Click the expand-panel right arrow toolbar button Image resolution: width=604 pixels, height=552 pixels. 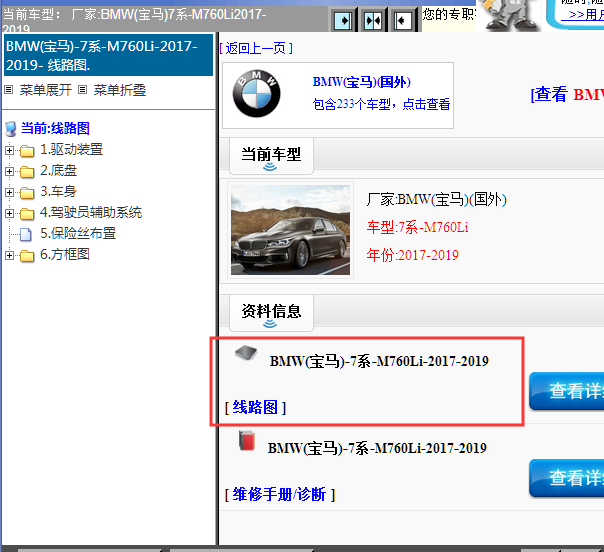[343, 20]
